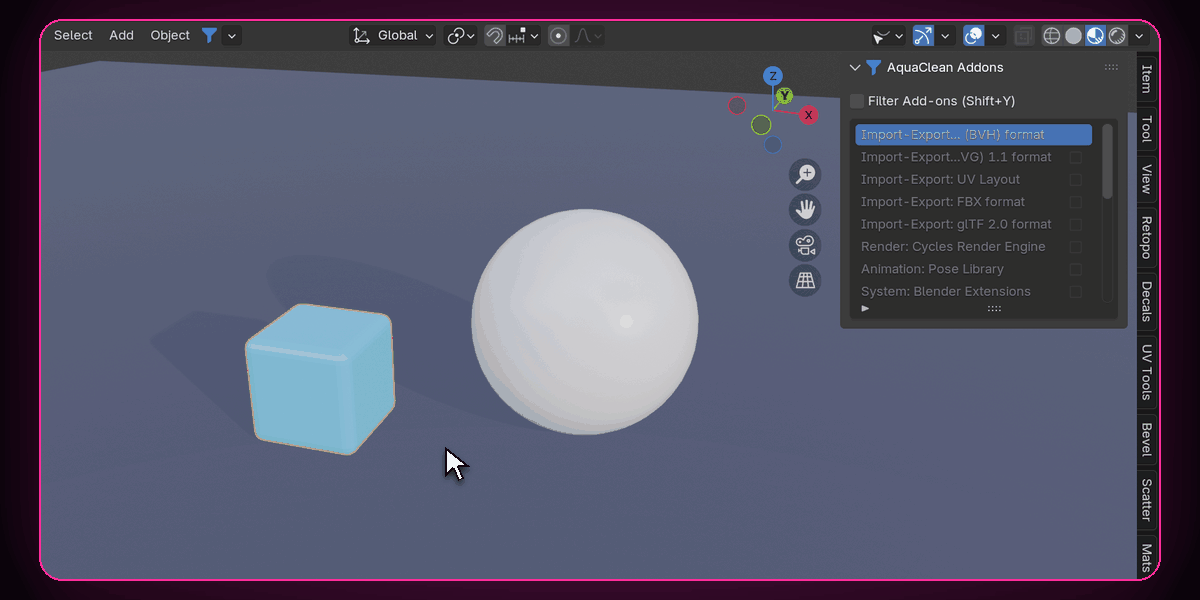
Task: Open the snapping options dropdown
Action: (524, 35)
